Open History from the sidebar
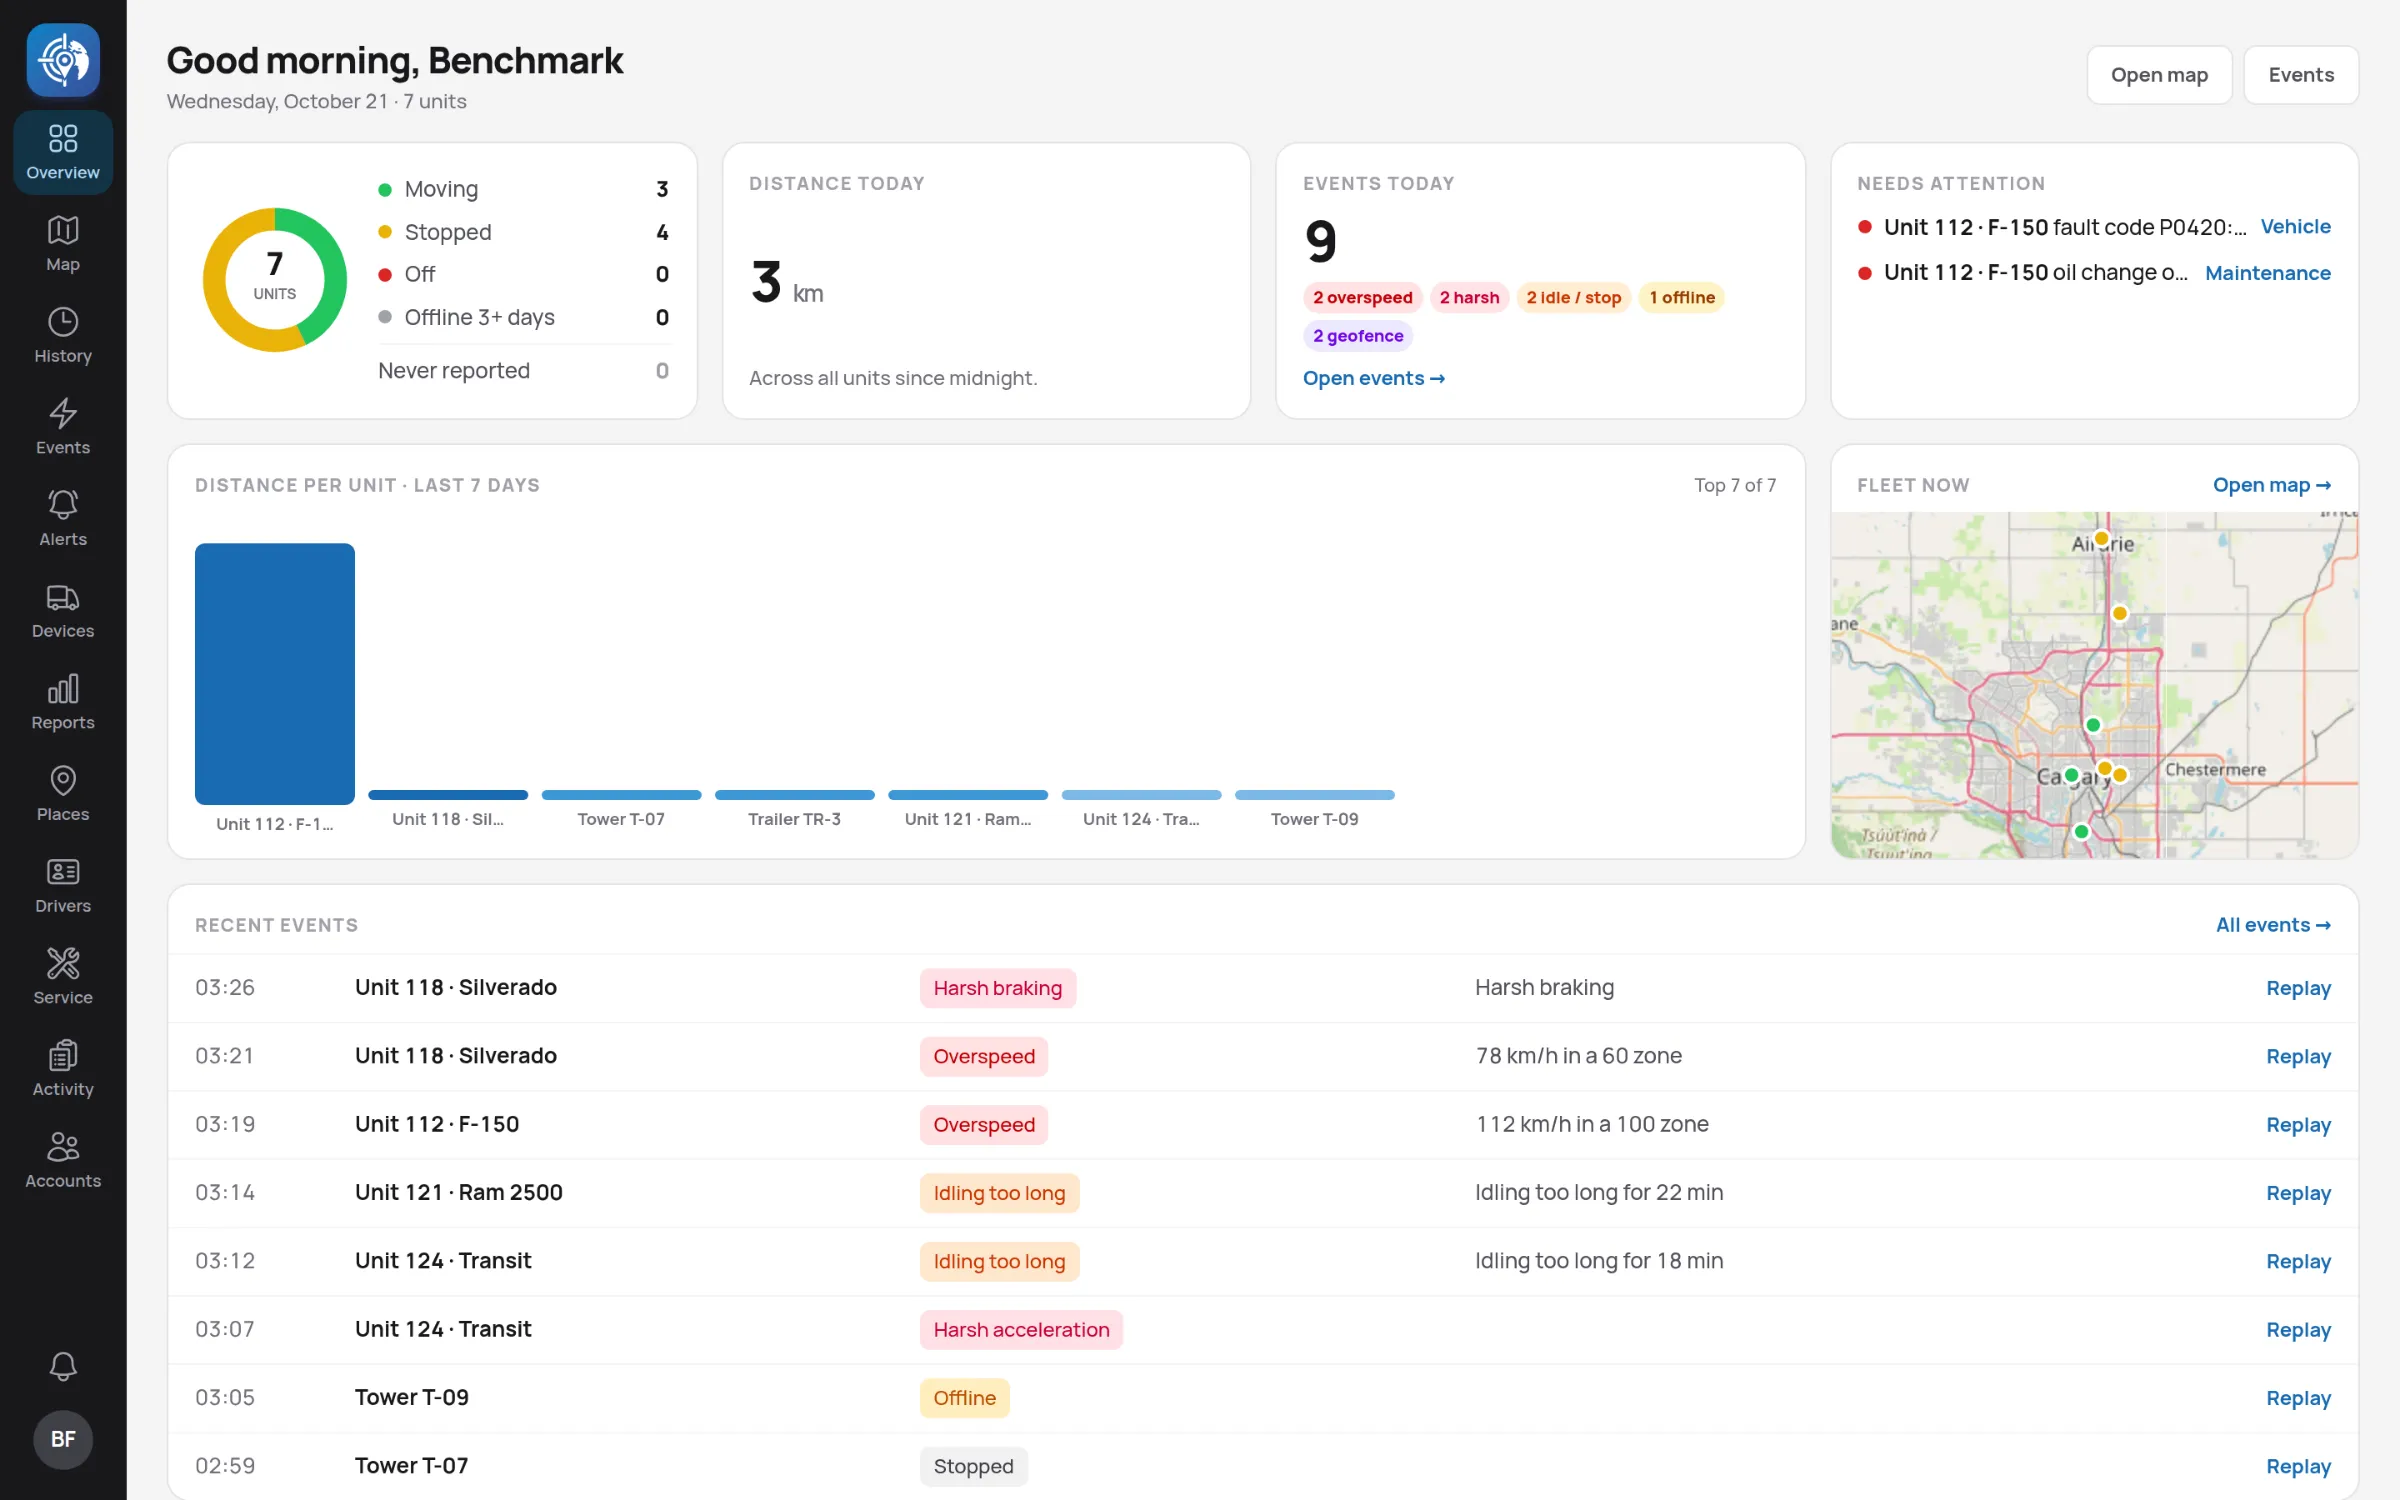 pos(63,336)
